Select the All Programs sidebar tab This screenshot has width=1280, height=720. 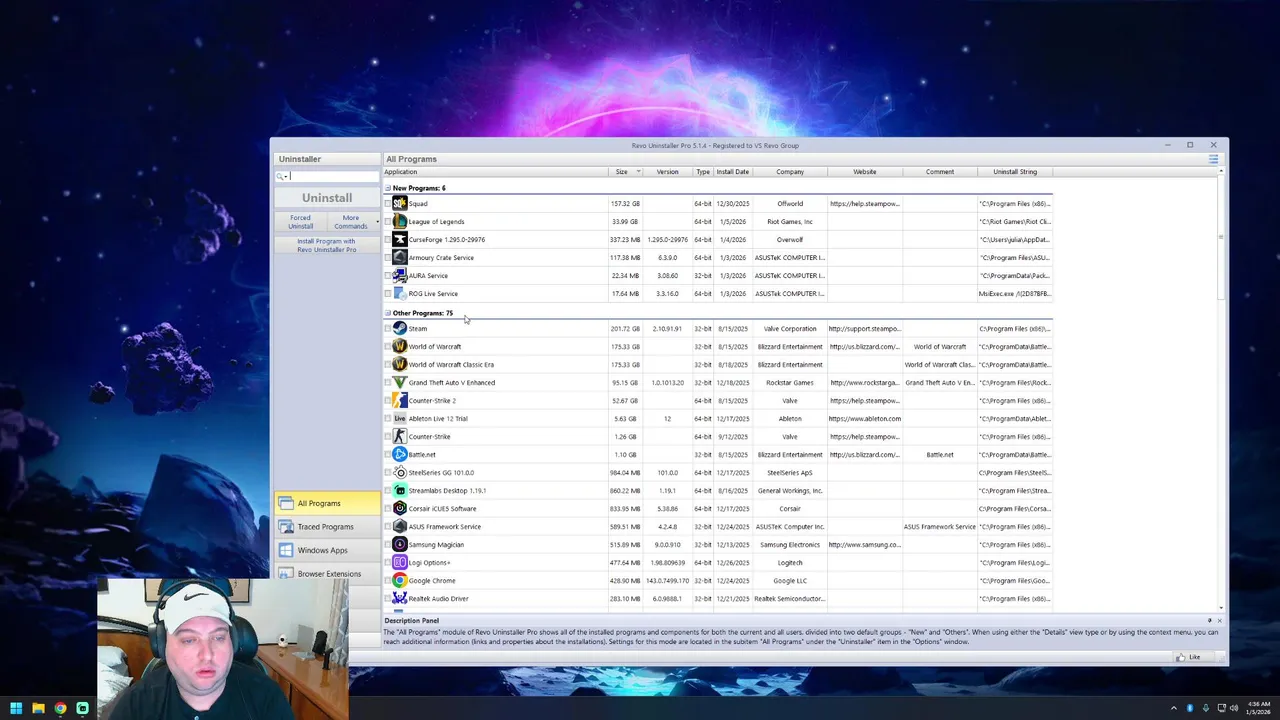(x=327, y=503)
